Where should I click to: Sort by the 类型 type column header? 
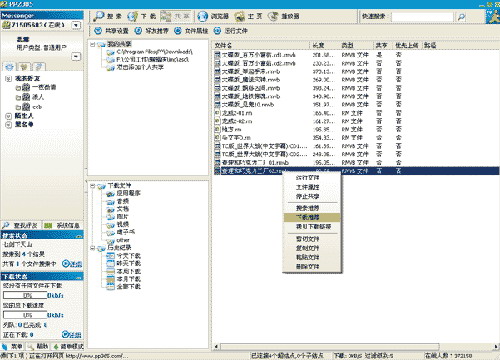click(356, 45)
